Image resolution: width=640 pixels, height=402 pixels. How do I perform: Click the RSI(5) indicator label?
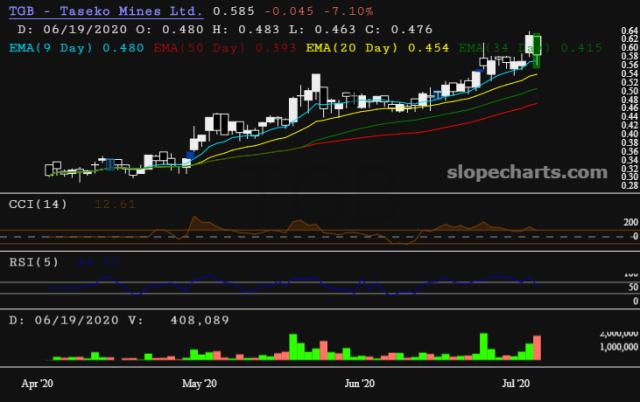[x=35, y=261]
